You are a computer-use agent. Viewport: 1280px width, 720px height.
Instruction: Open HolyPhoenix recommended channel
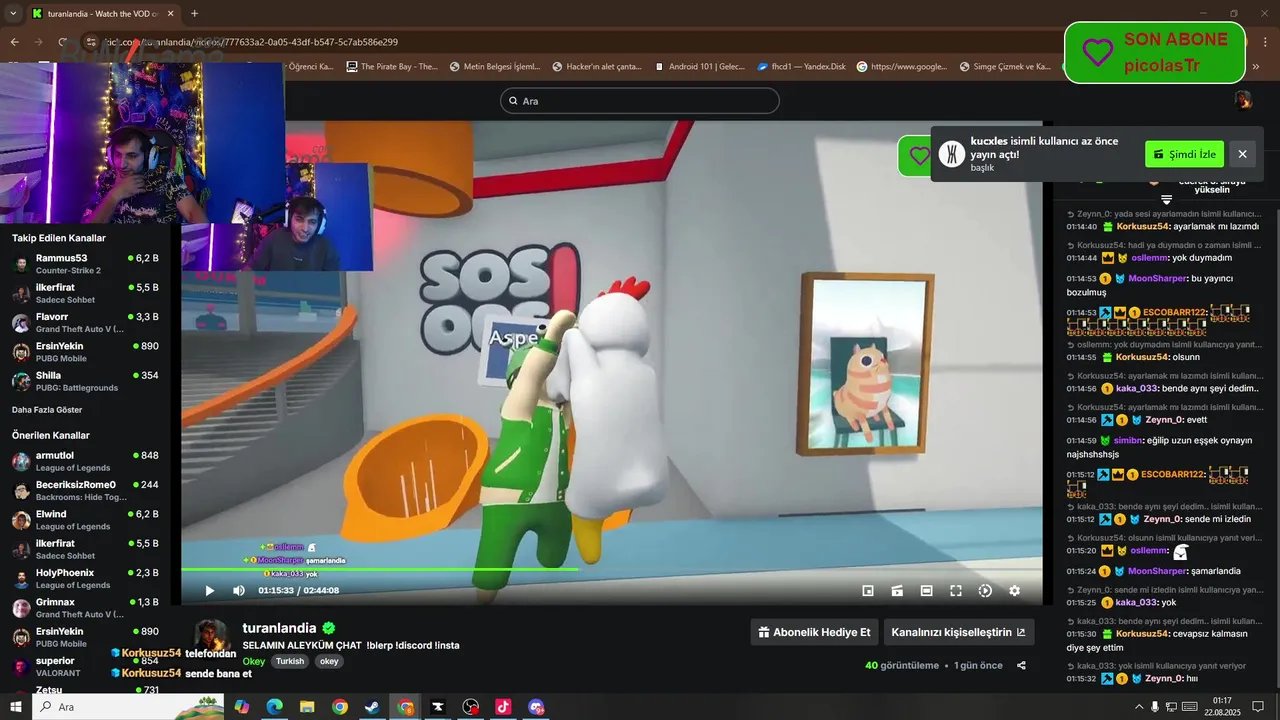point(85,578)
